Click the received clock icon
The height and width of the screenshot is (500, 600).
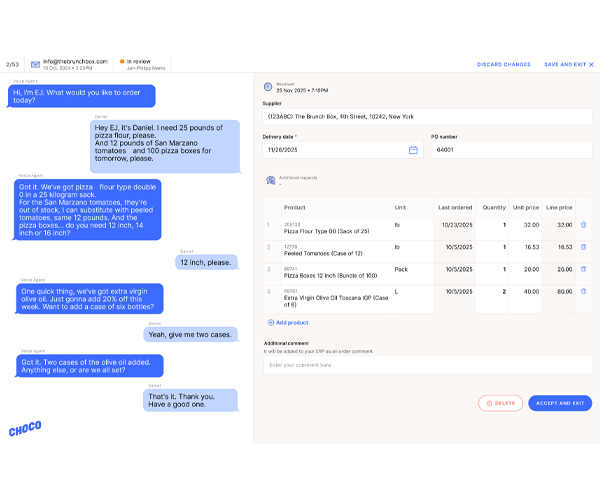click(x=268, y=87)
